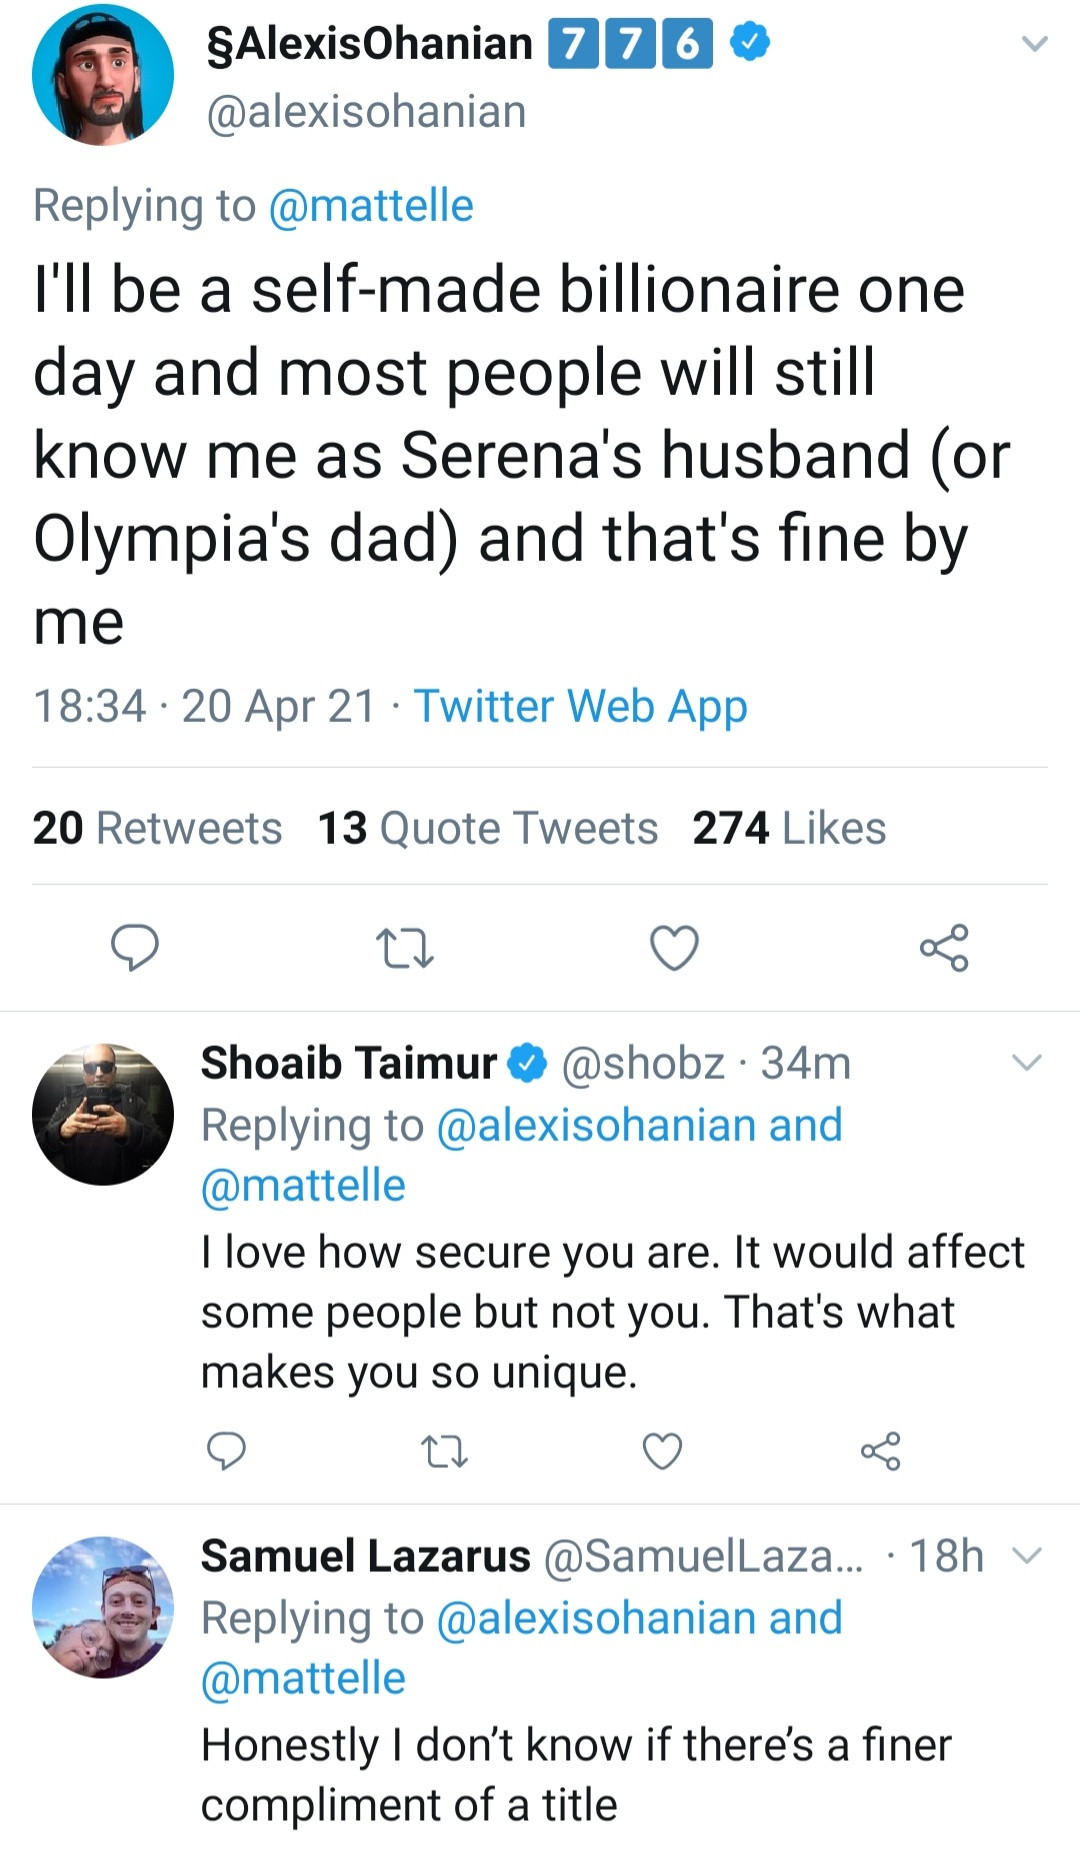Share Shoaib Taimur's reply
This screenshot has height=1853, width=1080.
point(880,1451)
